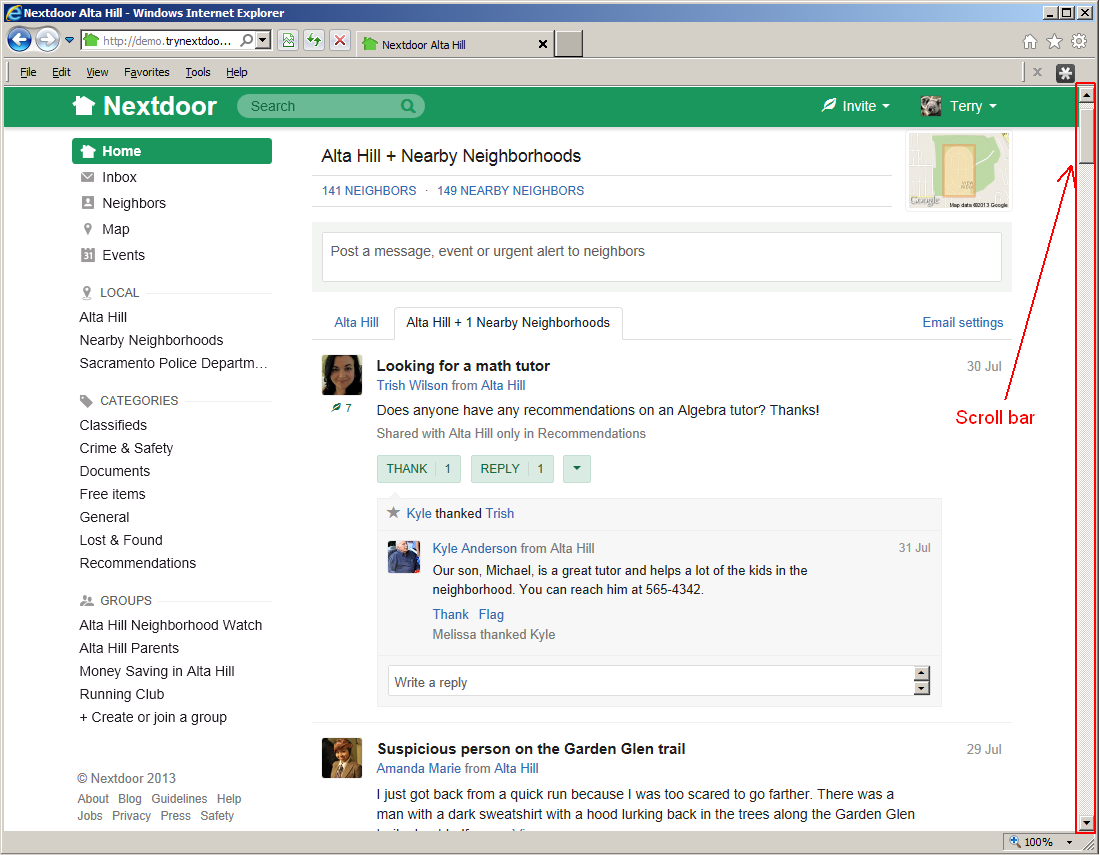1100x855 pixels.
Task: Open the Invite dropdown menu
Action: [x=856, y=106]
